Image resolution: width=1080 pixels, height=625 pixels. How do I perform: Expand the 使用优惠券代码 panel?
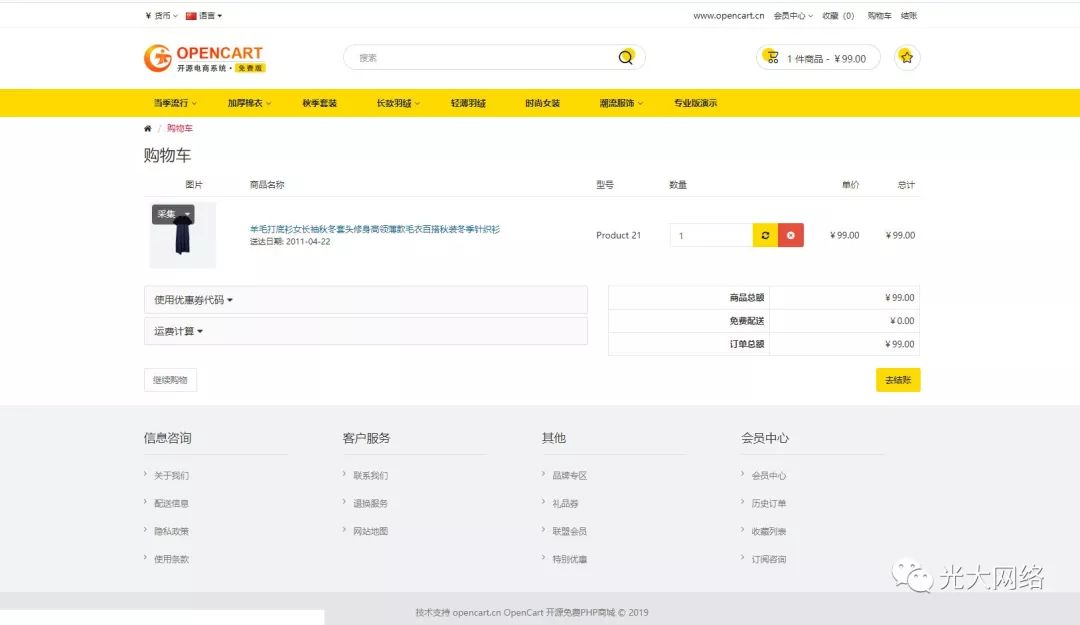pyautogui.click(x=193, y=300)
